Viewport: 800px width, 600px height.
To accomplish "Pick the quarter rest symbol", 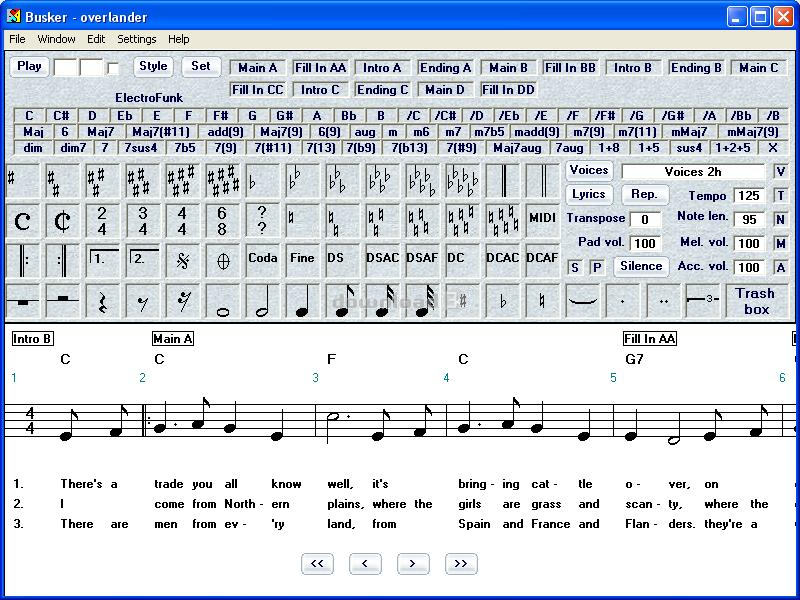I will tap(102, 300).
